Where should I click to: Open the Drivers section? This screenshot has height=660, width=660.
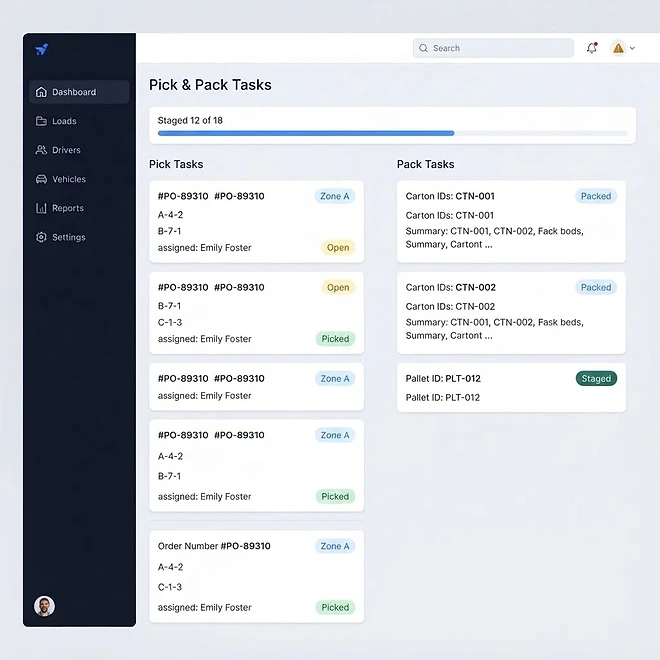click(x=79, y=150)
